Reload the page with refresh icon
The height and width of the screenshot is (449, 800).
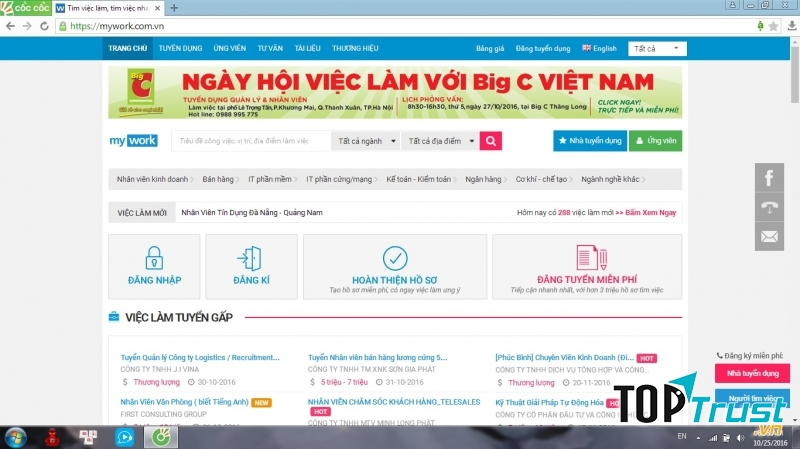click(44, 26)
